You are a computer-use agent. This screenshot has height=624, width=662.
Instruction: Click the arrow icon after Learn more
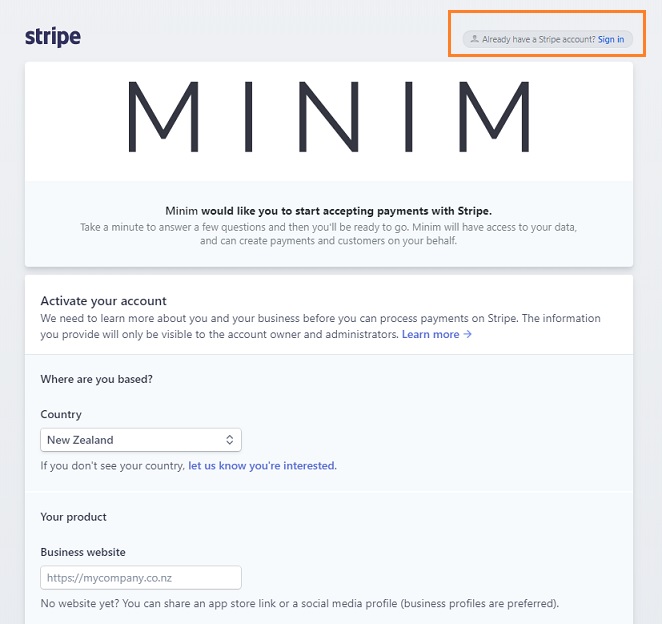467,334
